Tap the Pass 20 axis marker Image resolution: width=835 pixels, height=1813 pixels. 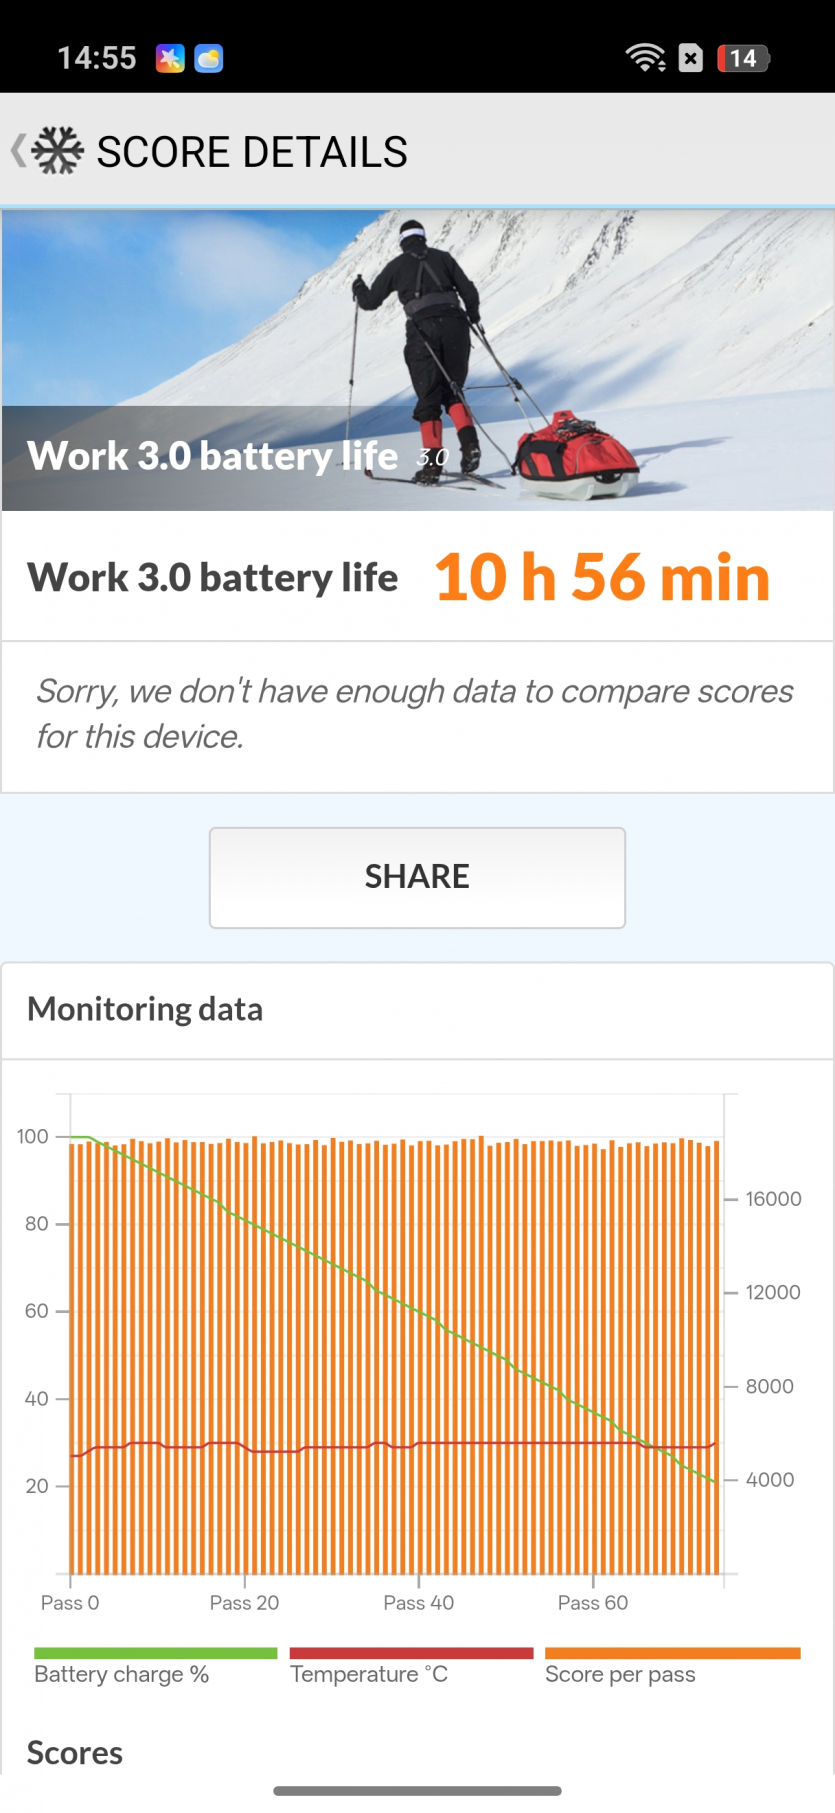pos(244,1602)
